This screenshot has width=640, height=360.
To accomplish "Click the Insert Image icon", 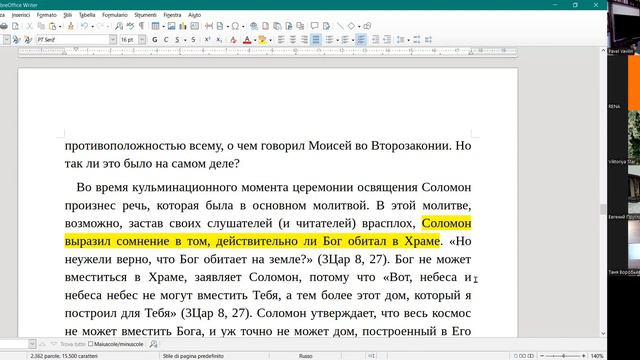I will coord(171,26).
